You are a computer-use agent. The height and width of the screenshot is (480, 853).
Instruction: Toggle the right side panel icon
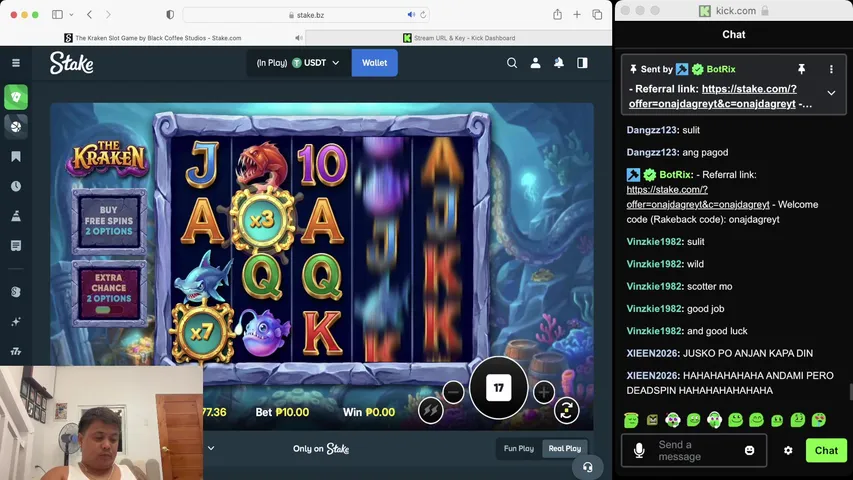(x=582, y=63)
